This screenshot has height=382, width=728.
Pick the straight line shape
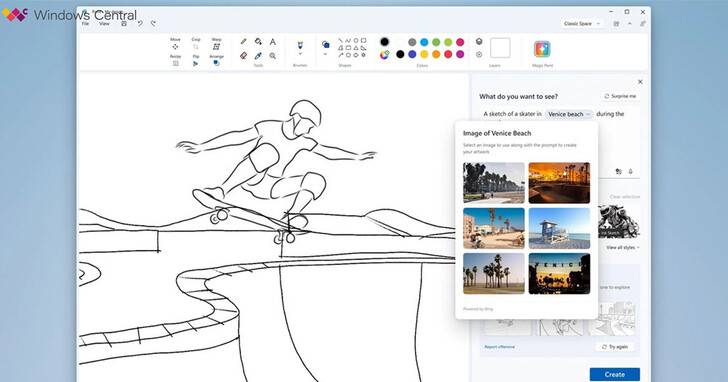click(340, 40)
